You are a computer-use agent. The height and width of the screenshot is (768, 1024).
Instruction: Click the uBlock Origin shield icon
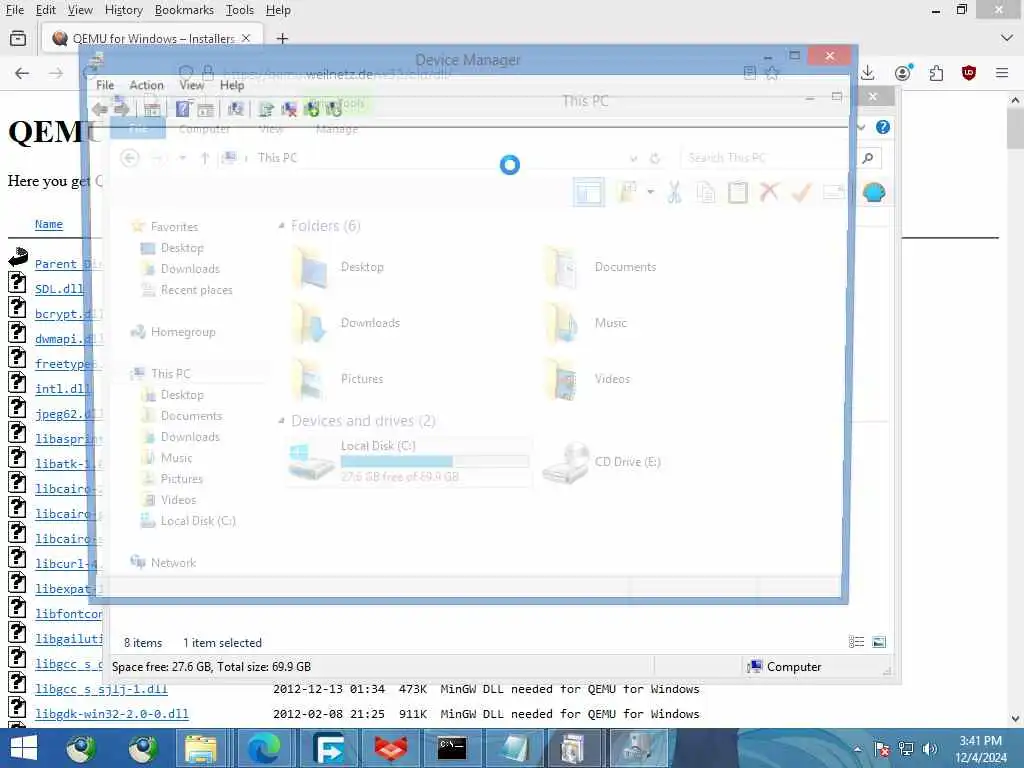tap(969, 72)
